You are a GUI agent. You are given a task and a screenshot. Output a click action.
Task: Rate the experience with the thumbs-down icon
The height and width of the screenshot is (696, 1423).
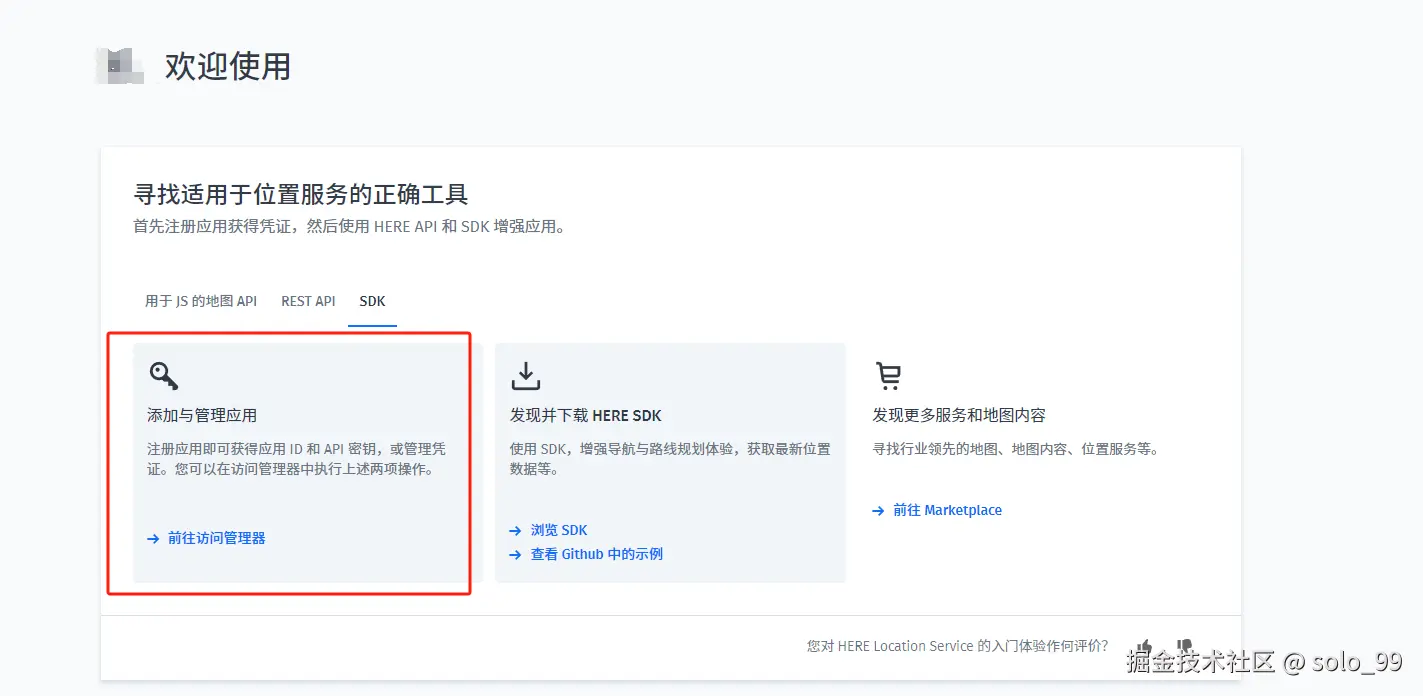coord(1184,646)
